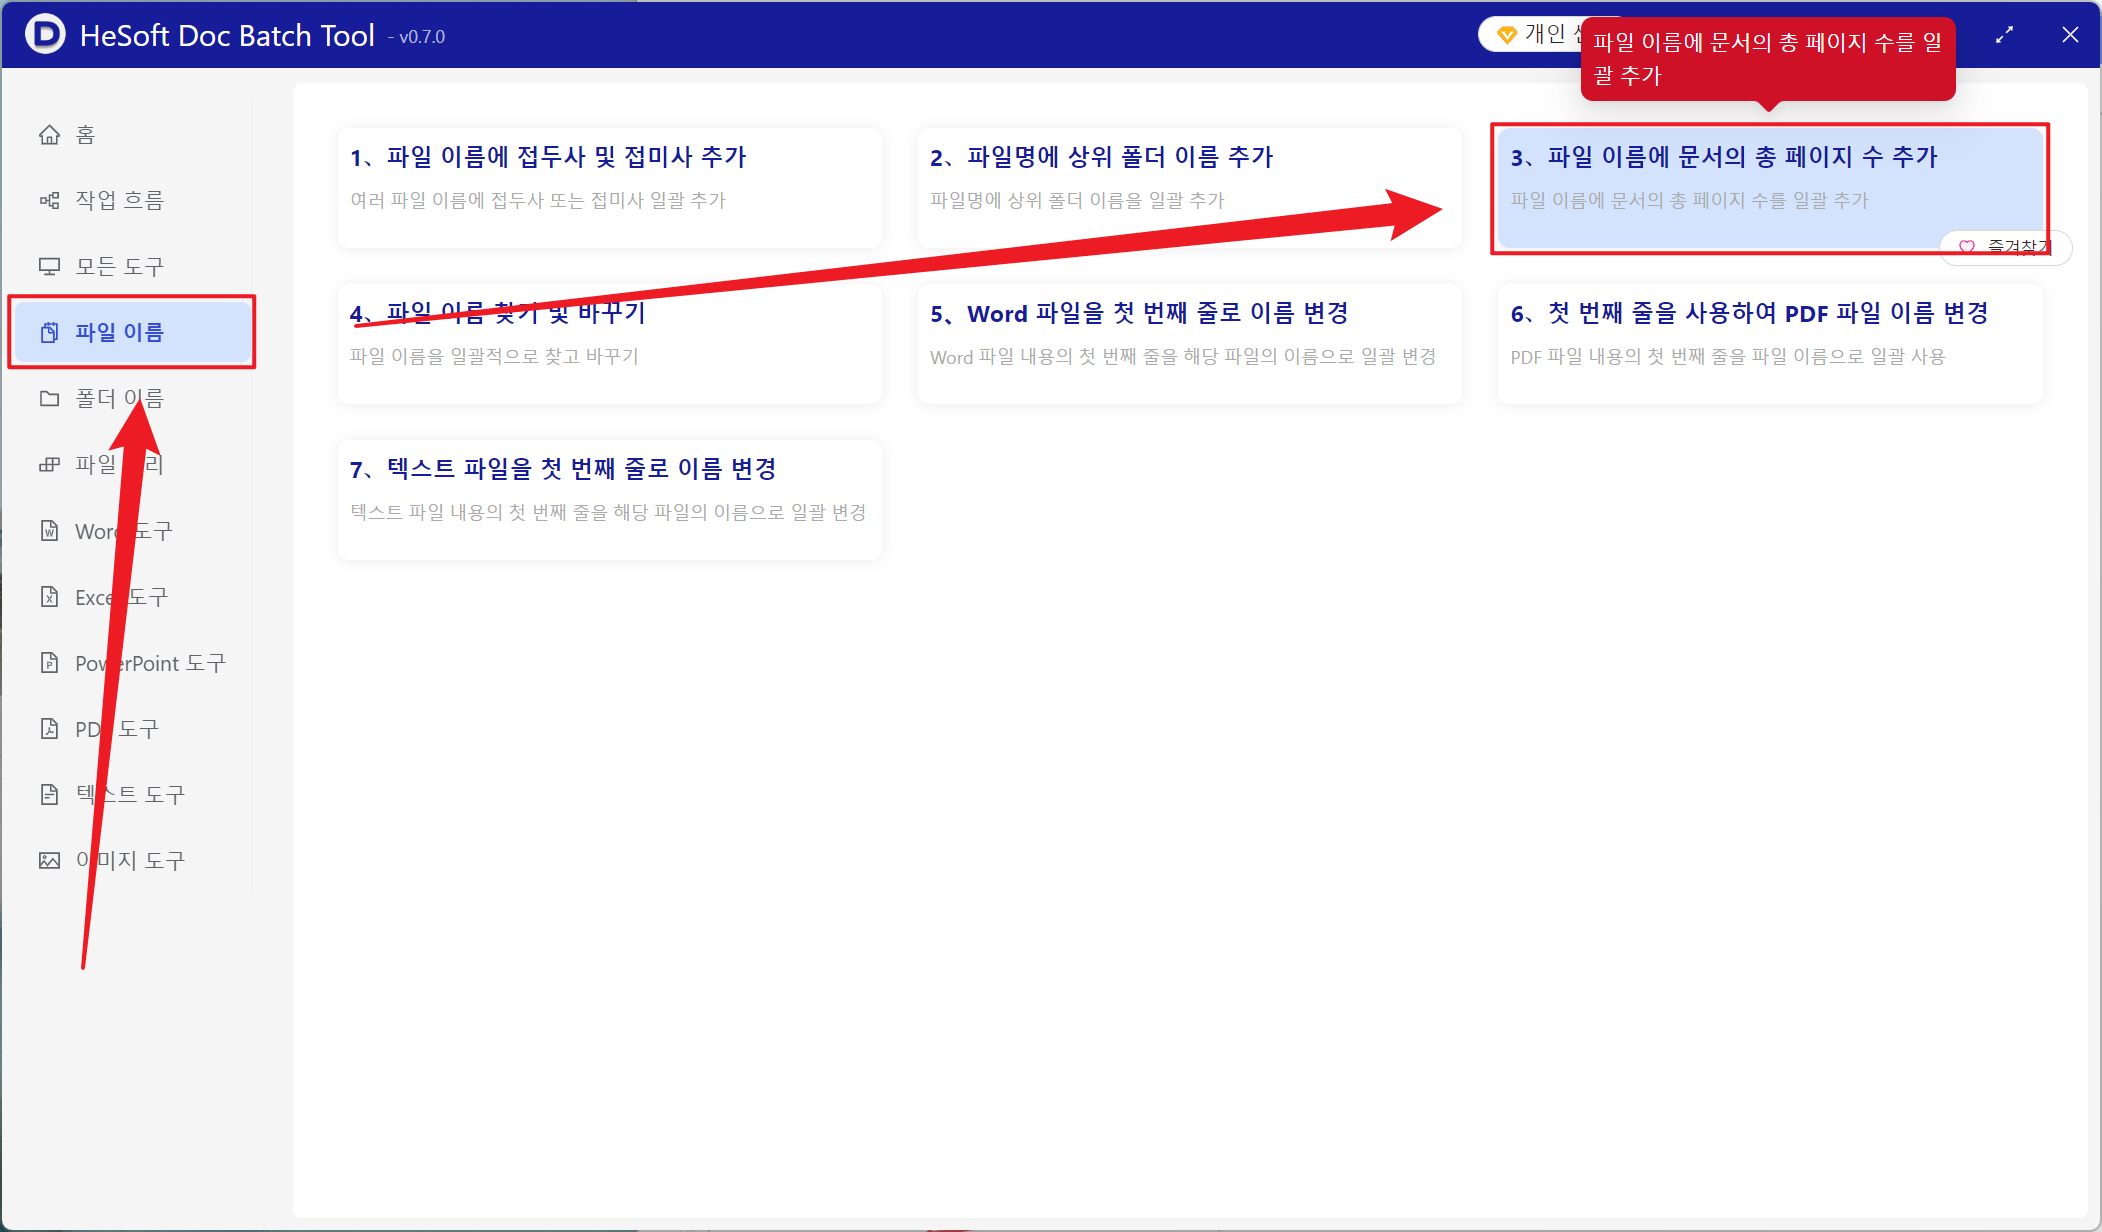The height and width of the screenshot is (1232, 2102).
Task: Open card 2 파일명에 상위 폴더 이름 추가
Action: pyautogui.click(x=1189, y=187)
